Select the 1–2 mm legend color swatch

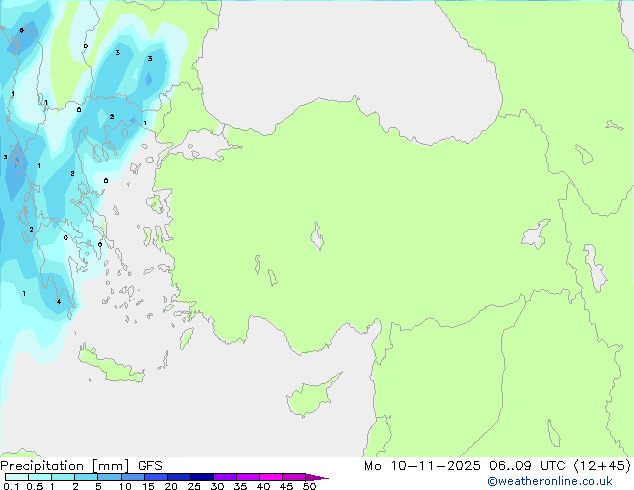(x=63, y=477)
